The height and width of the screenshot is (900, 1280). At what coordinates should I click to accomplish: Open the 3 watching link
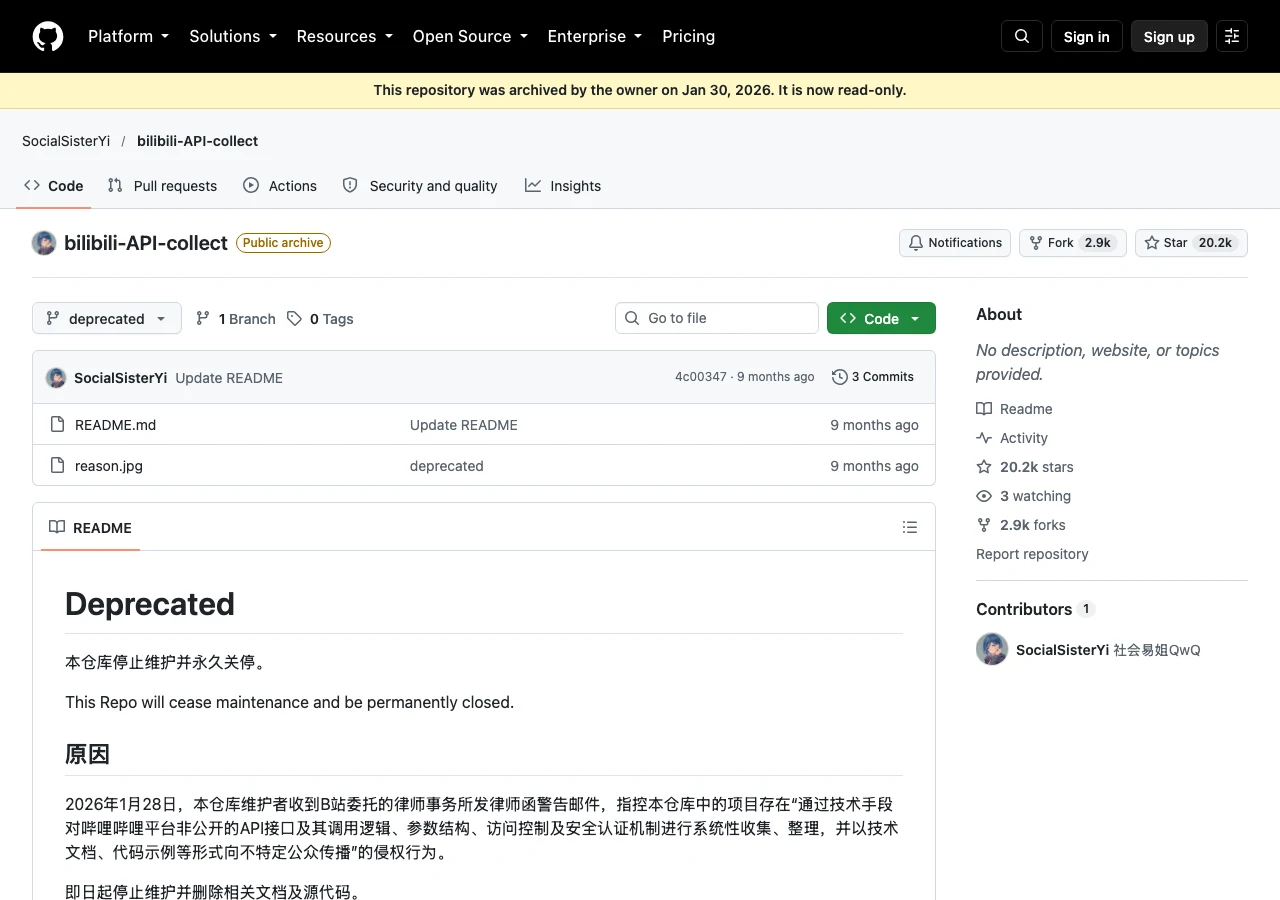1024,496
